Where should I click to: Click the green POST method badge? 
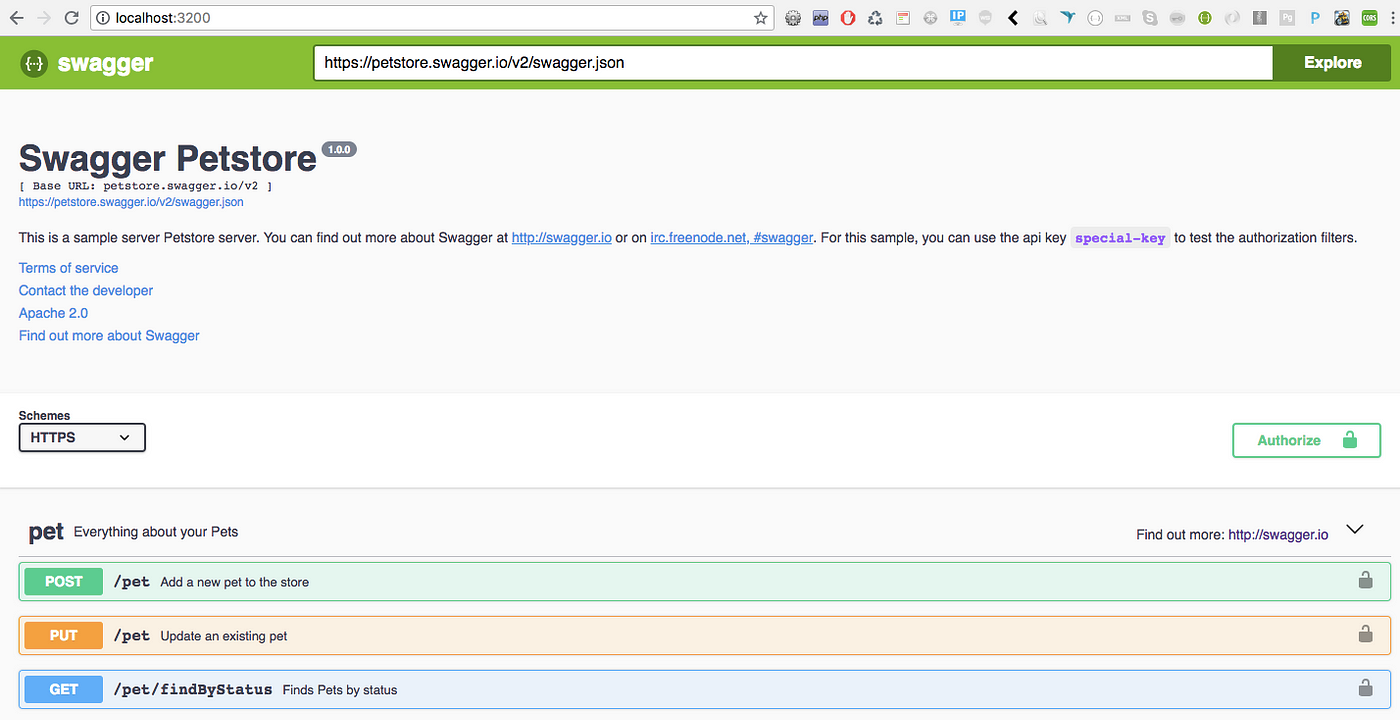[x=64, y=581]
